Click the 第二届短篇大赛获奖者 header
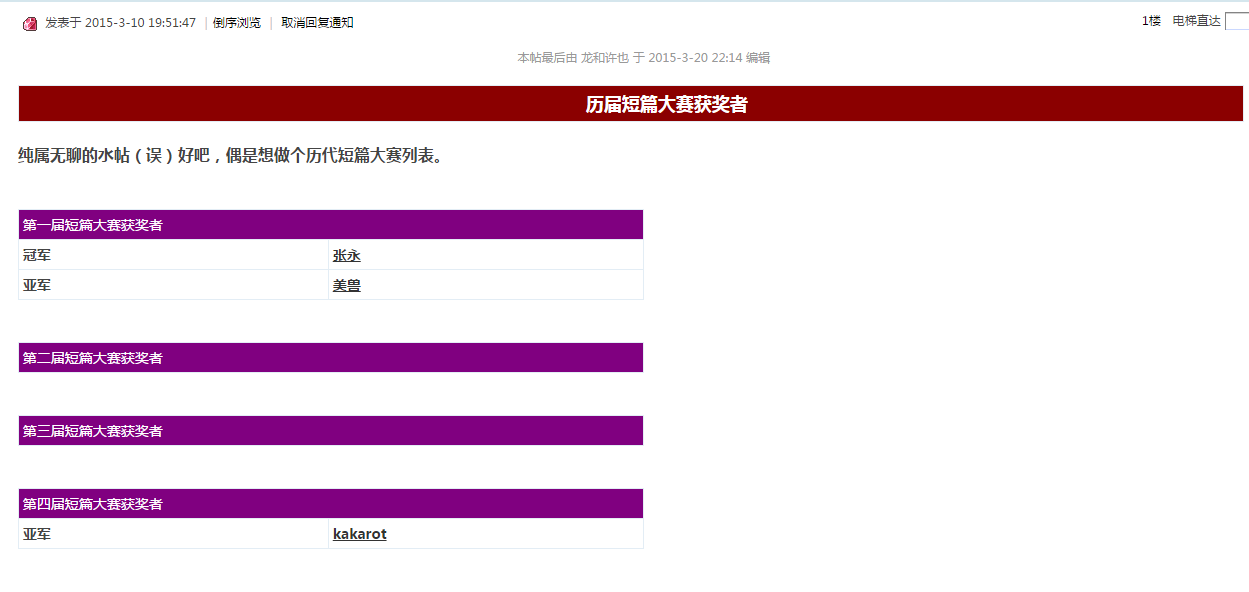 tap(331, 358)
